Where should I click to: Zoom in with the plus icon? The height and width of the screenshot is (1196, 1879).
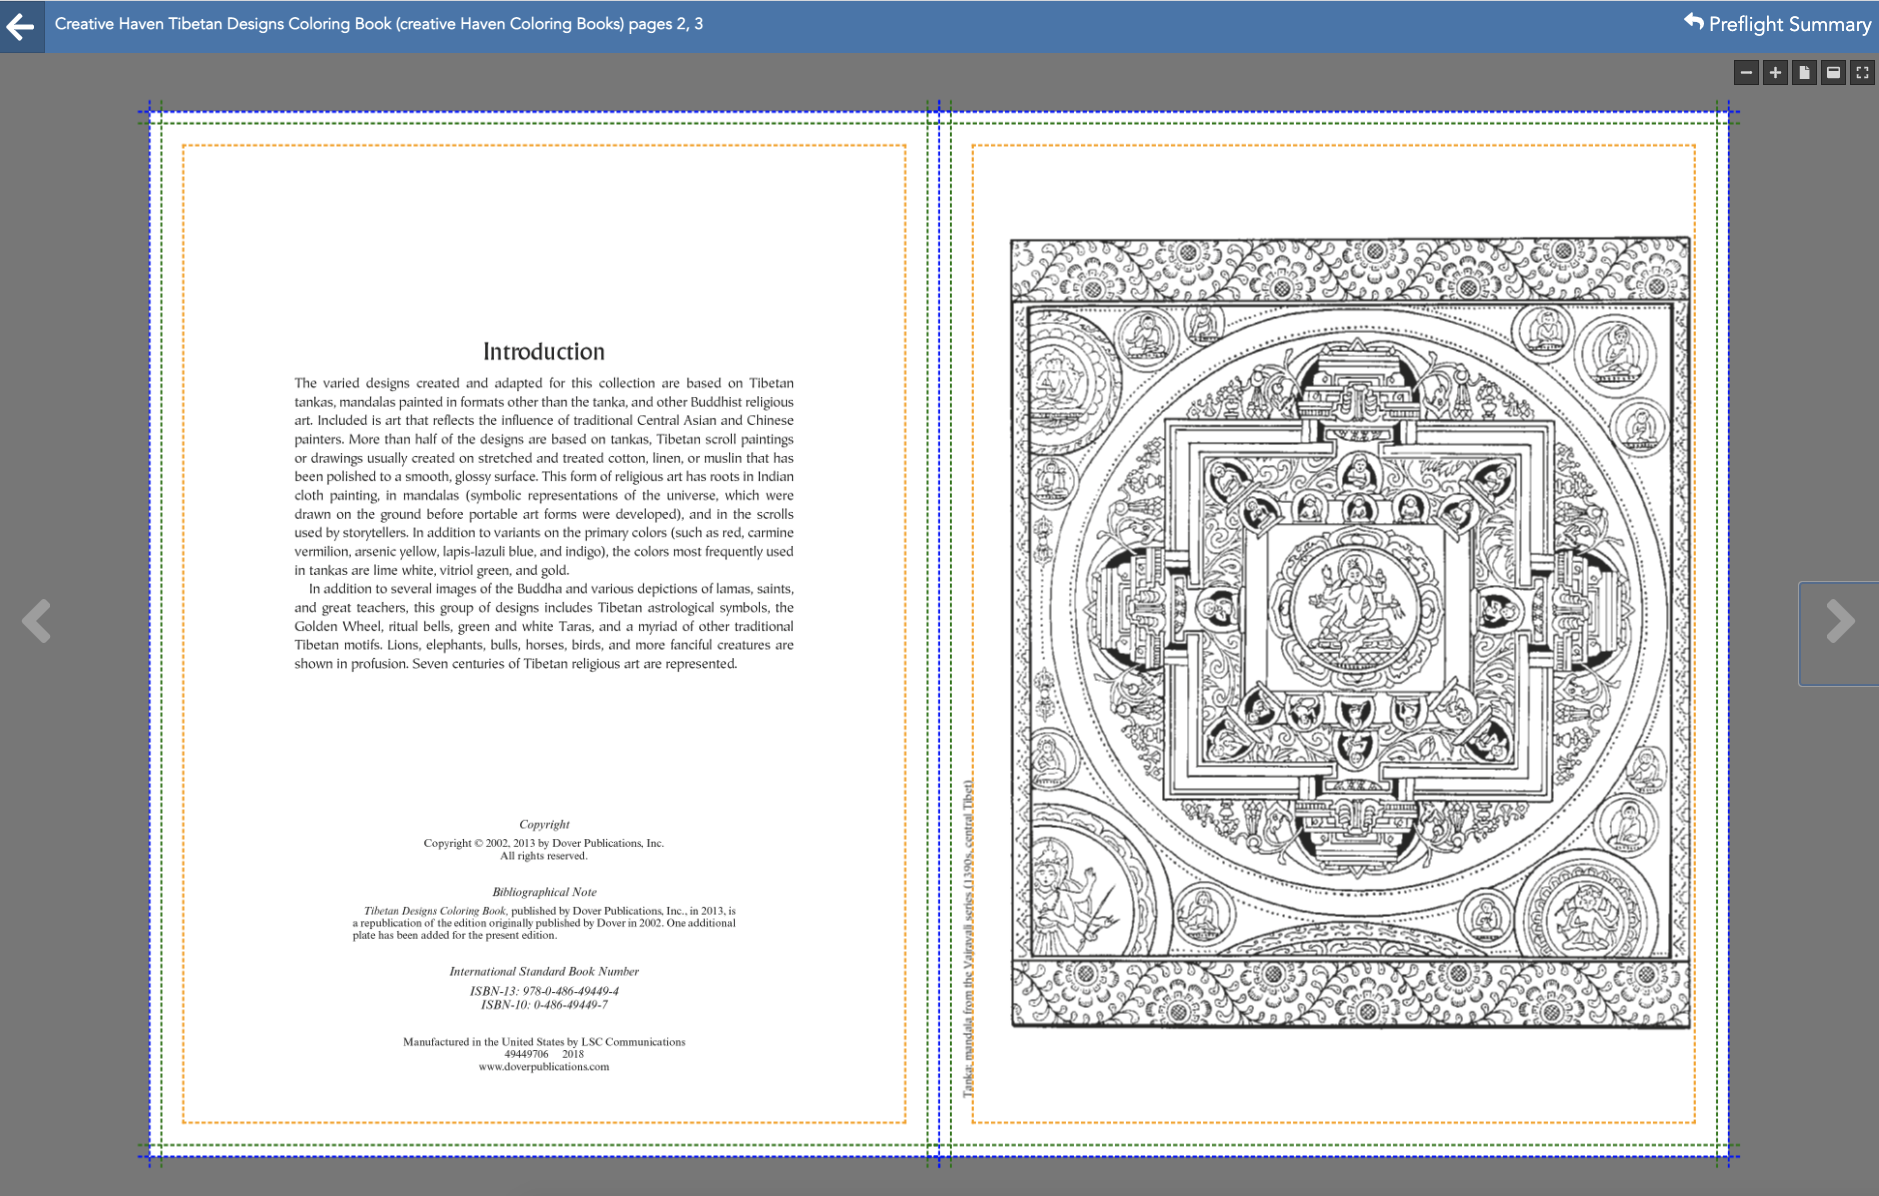(x=1775, y=72)
